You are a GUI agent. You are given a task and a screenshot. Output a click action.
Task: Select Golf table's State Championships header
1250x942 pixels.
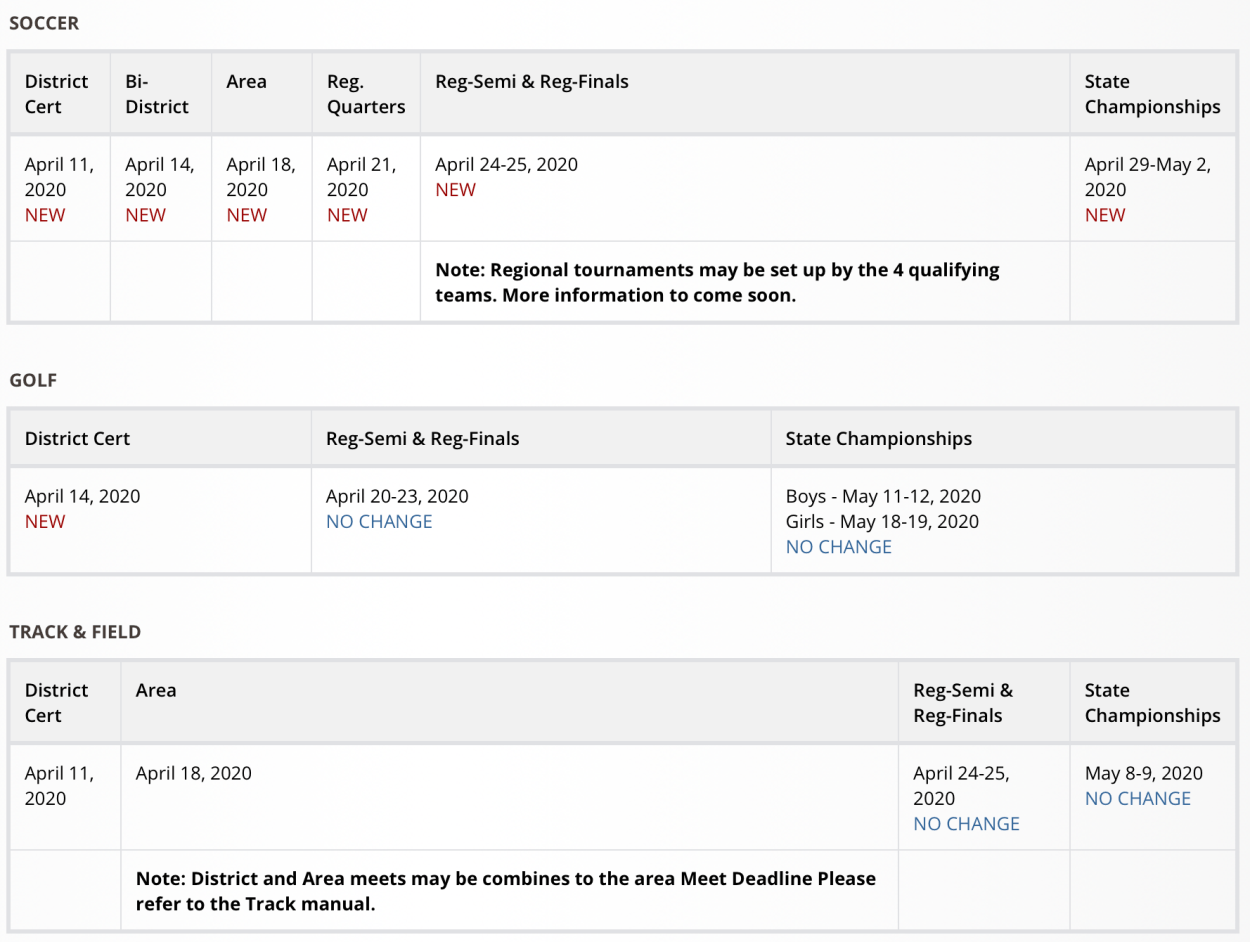[x=878, y=438]
